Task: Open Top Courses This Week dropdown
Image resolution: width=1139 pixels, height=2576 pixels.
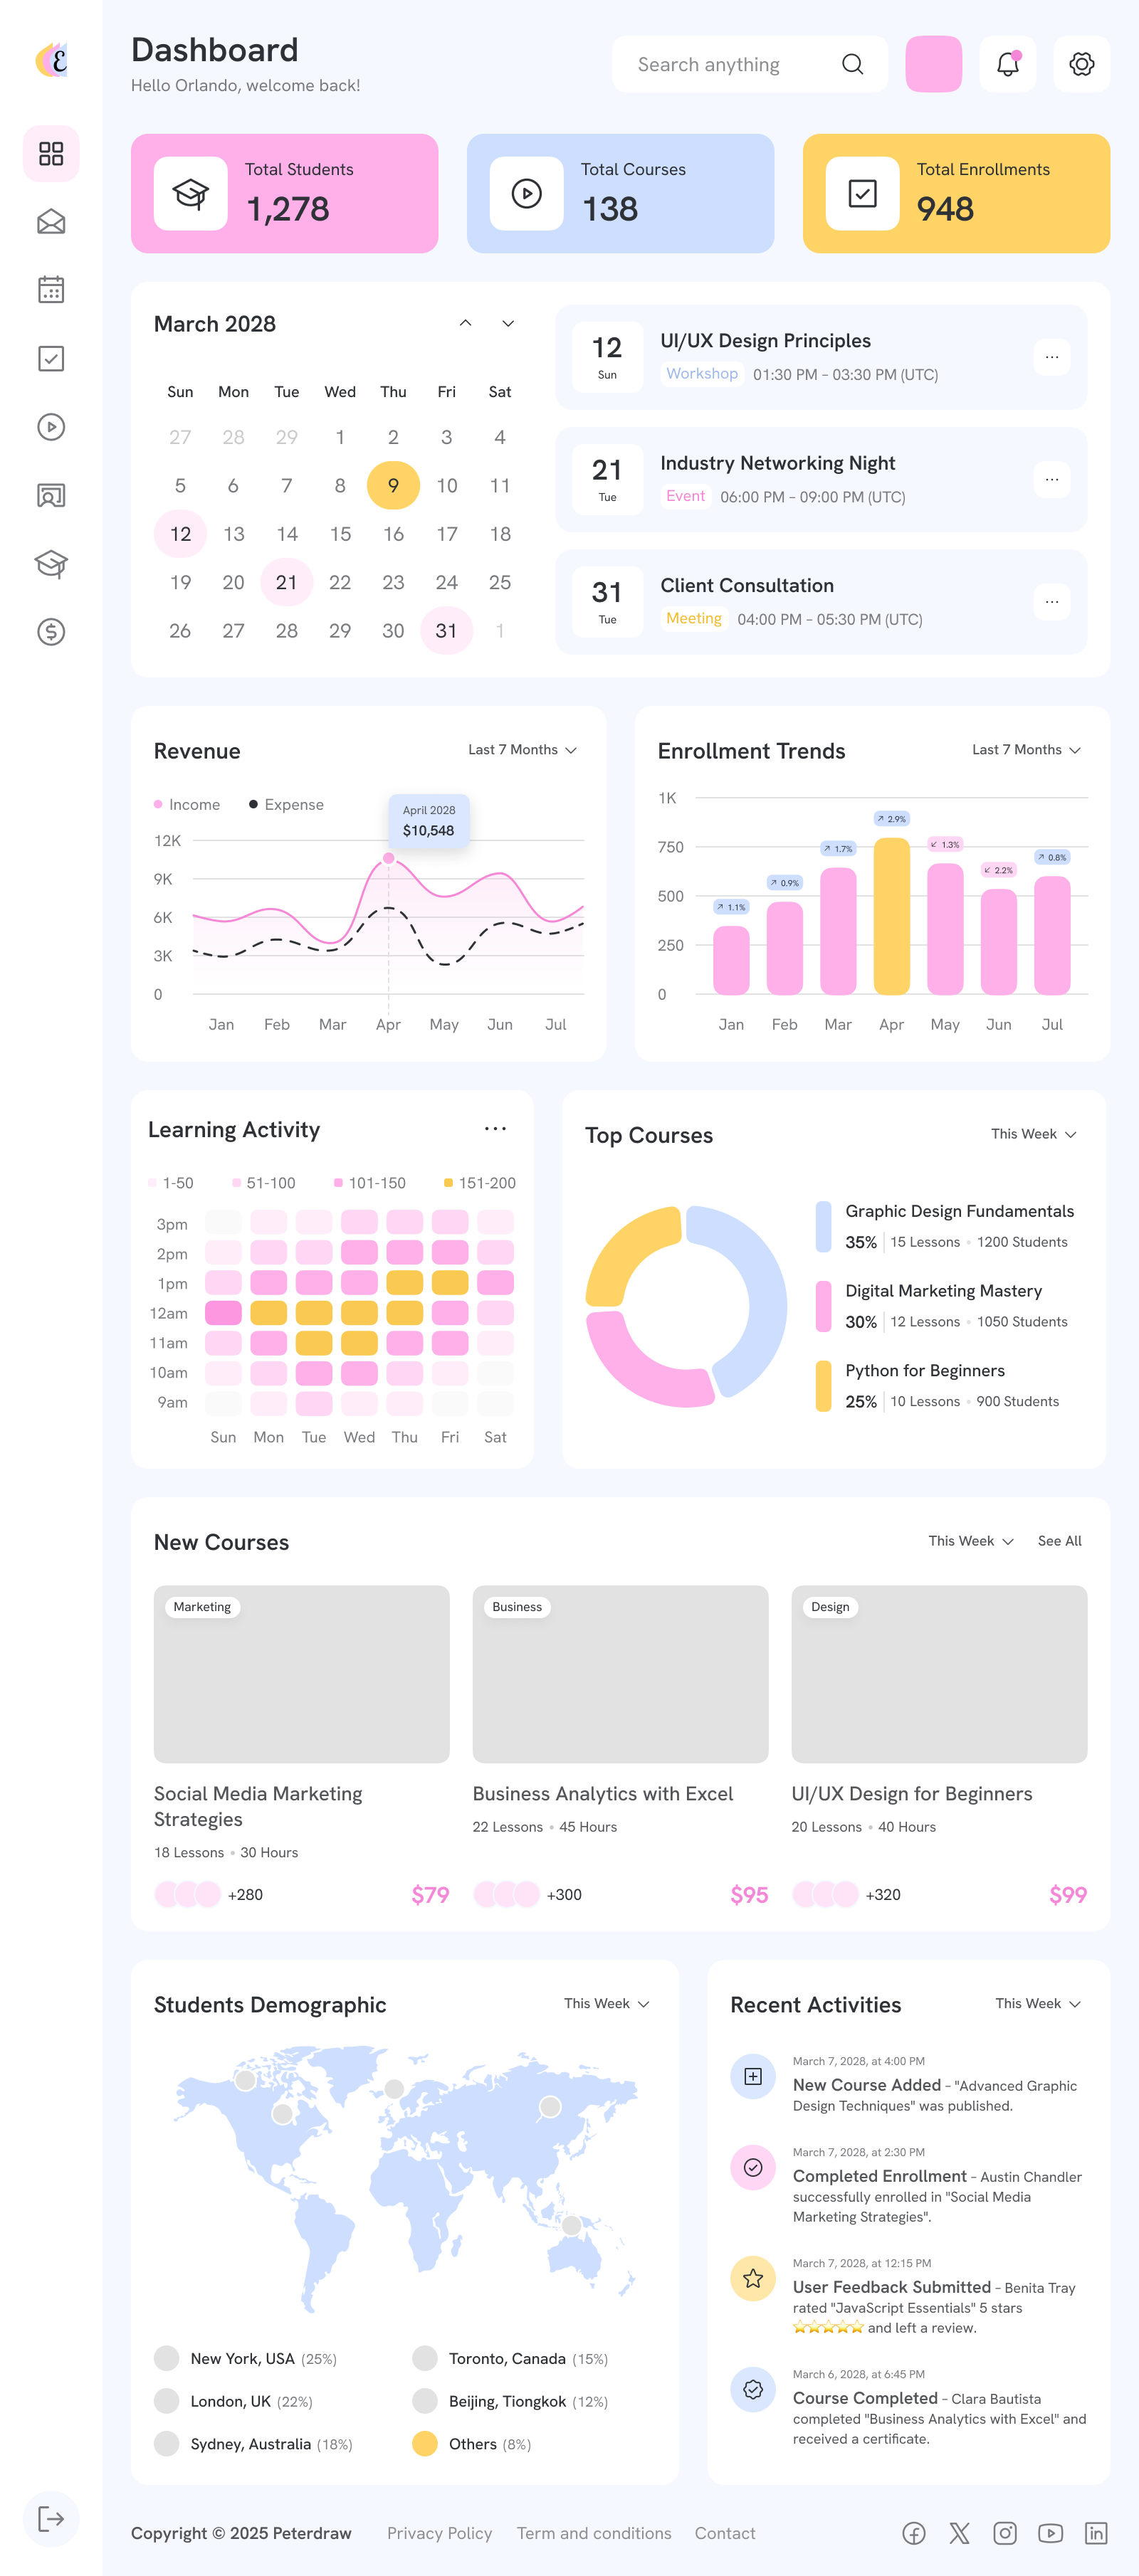Action: (1033, 1134)
